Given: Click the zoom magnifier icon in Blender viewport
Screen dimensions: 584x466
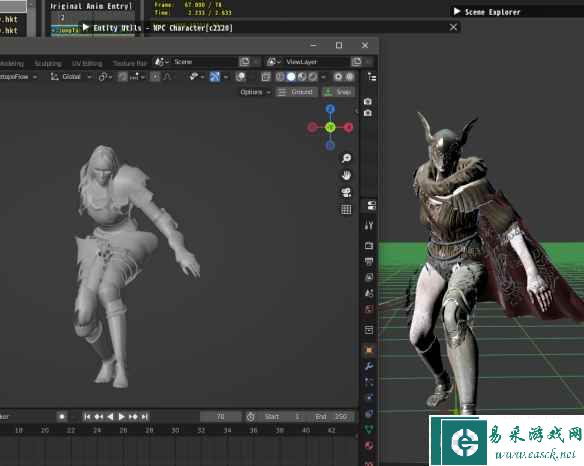Looking at the screenshot, I should pyautogui.click(x=346, y=158).
